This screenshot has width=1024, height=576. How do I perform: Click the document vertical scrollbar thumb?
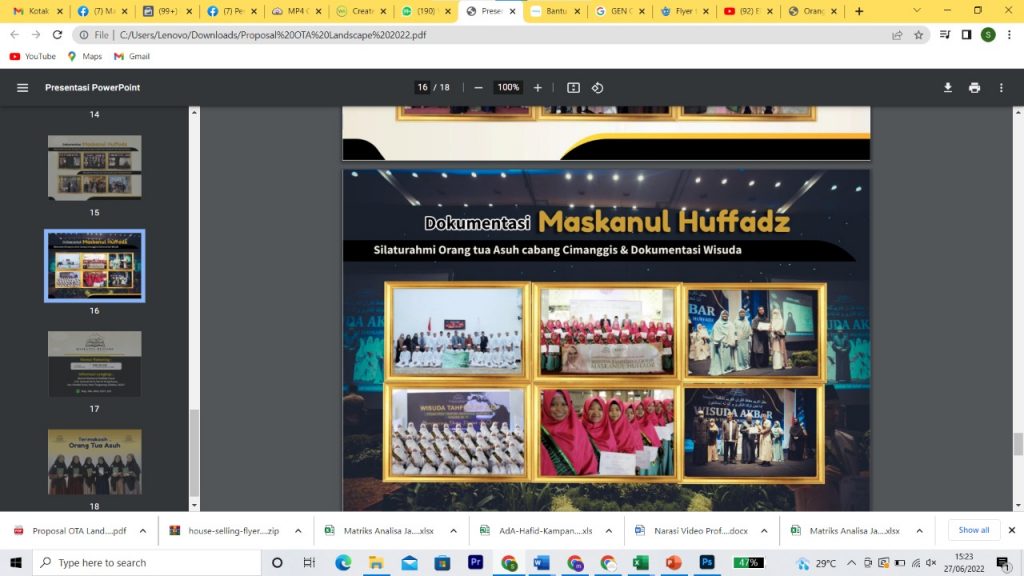point(1018,443)
